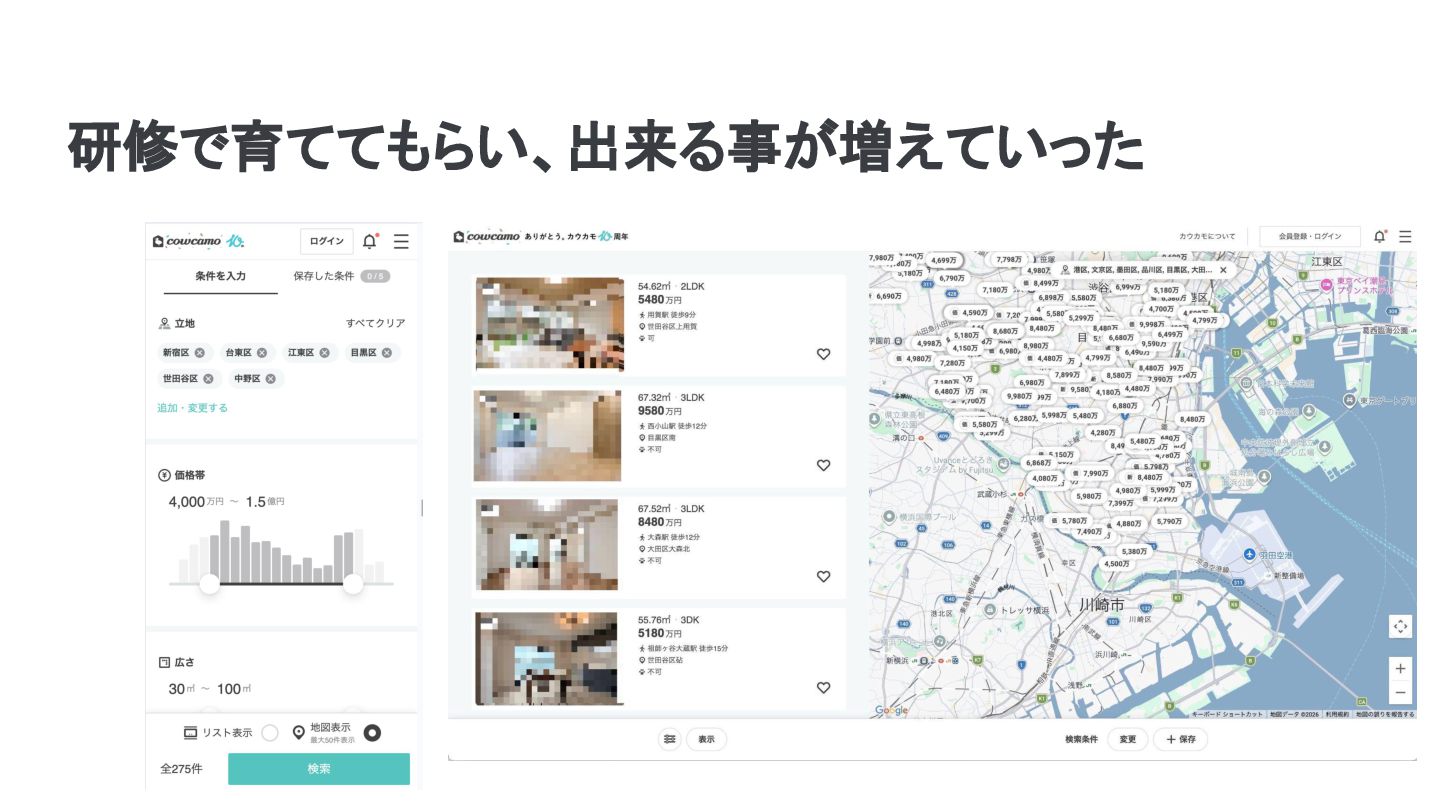Remove the 世田谷区 location chip

(x=208, y=379)
